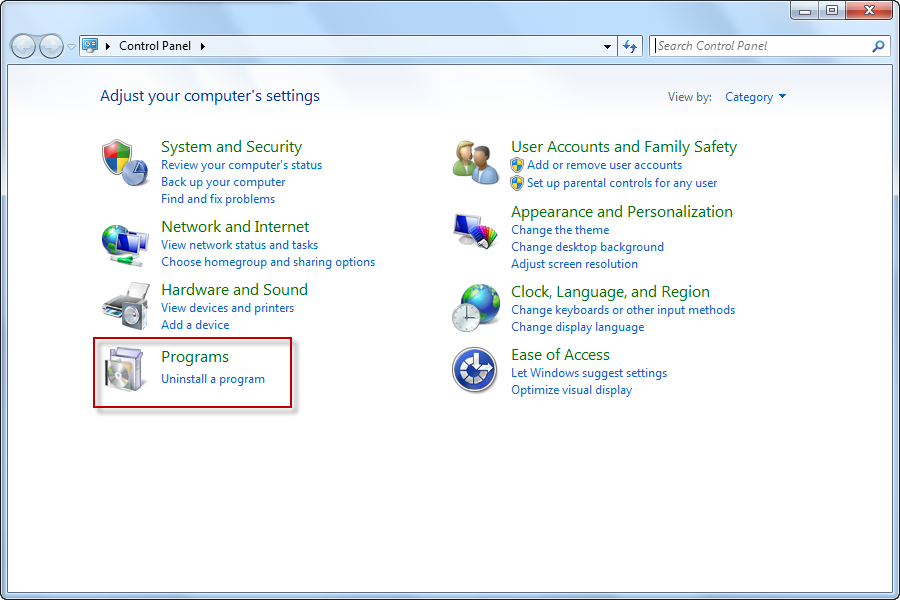This screenshot has height=600, width=900.
Task: Open System and Security heading
Action: pyautogui.click(x=231, y=147)
